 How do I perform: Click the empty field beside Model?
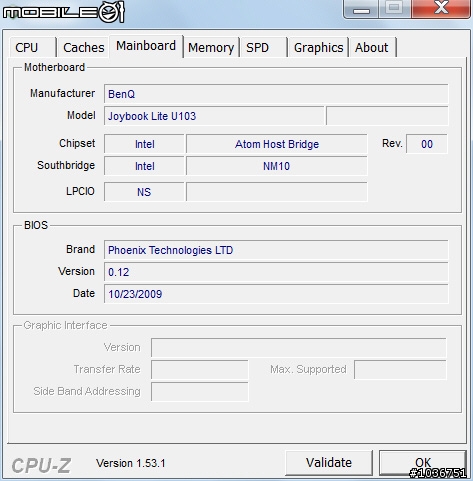387,116
